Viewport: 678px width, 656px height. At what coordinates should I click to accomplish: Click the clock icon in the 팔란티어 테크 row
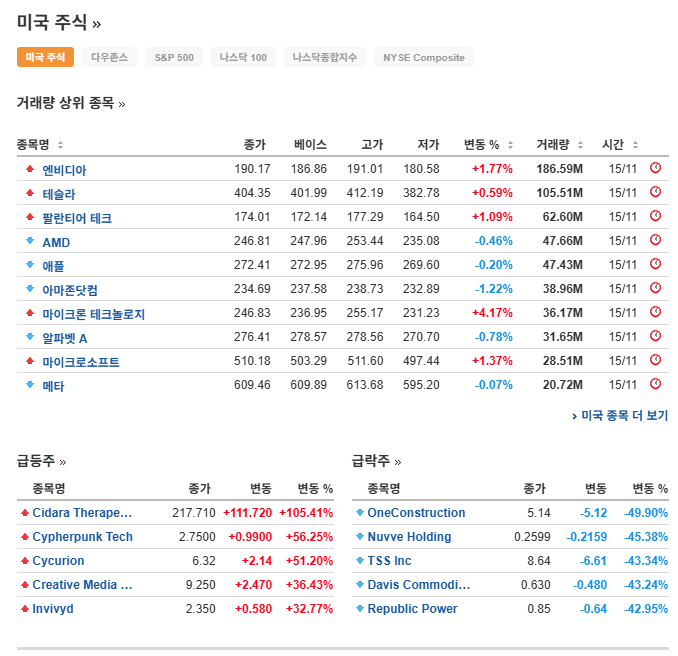(x=655, y=216)
